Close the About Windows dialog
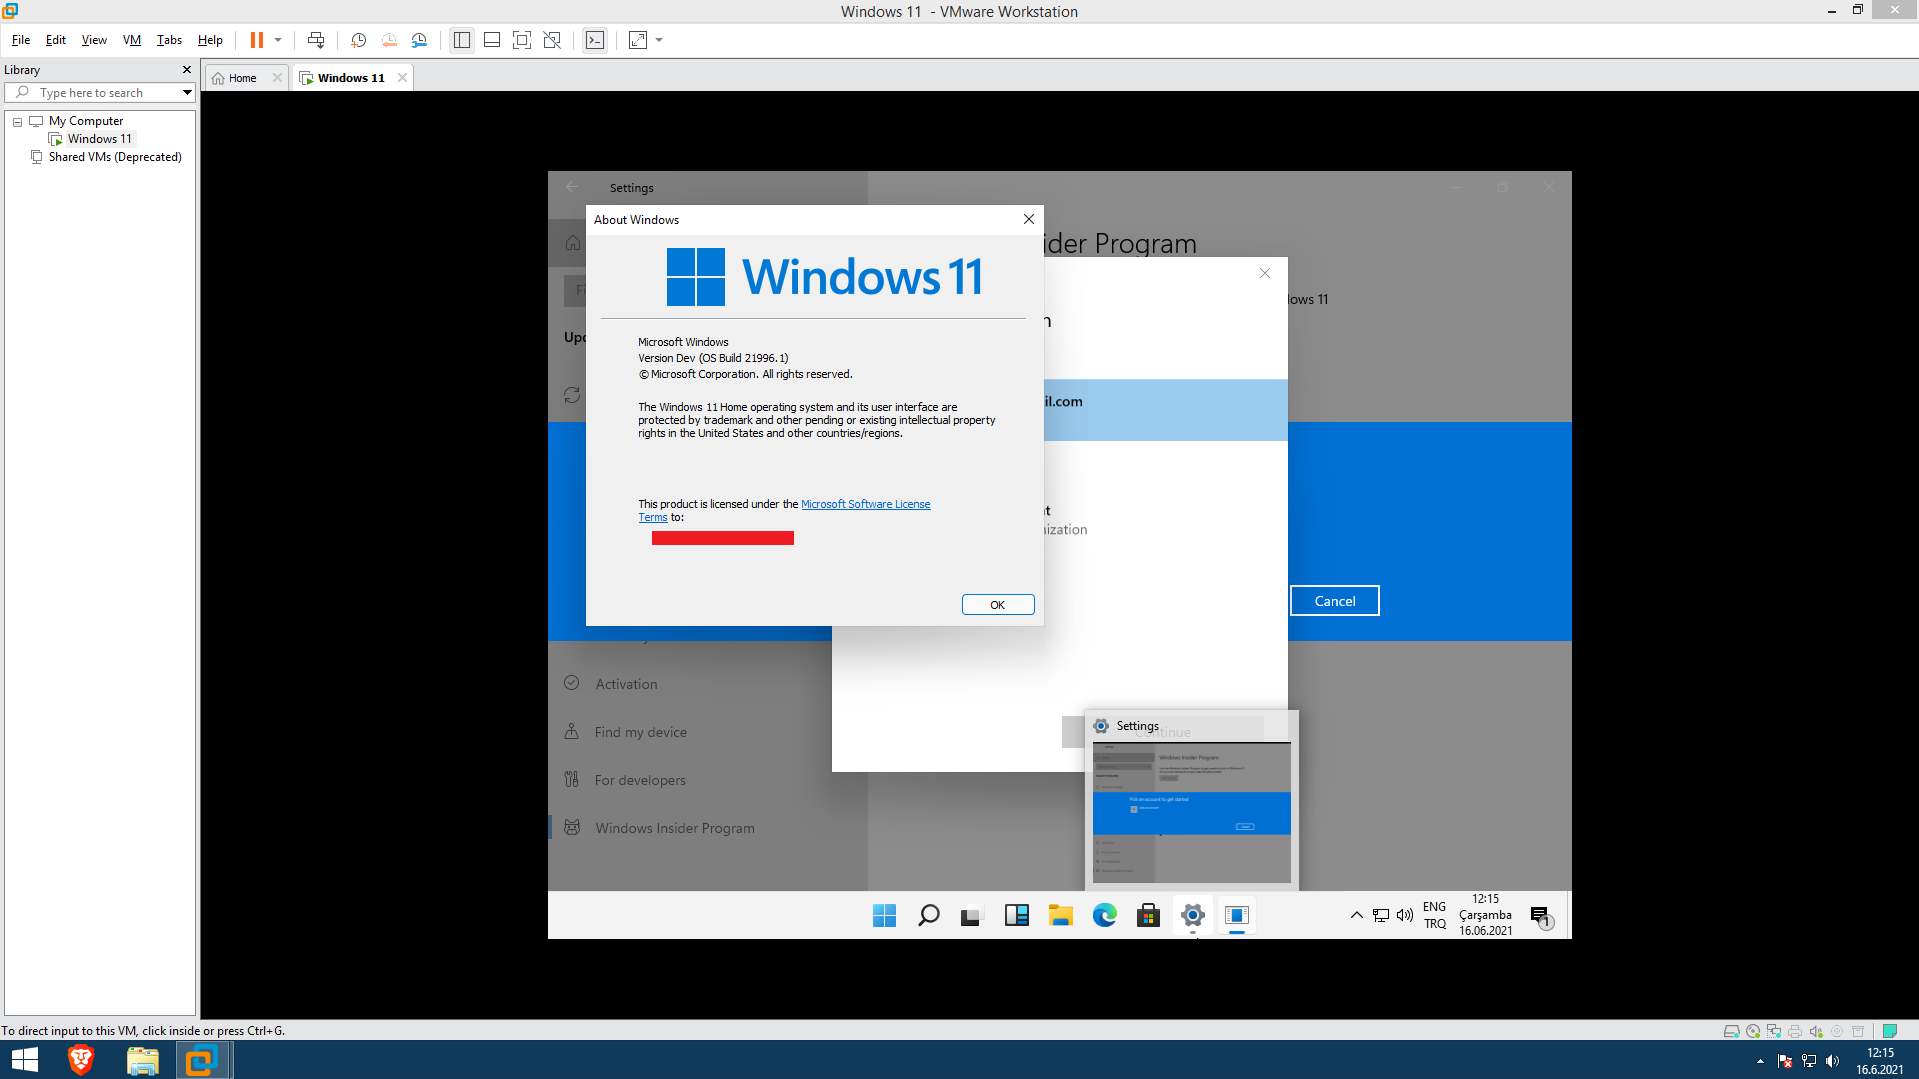Image resolution: width=1919 pixels, height=1079 pixels. (x=1028, y=220)
